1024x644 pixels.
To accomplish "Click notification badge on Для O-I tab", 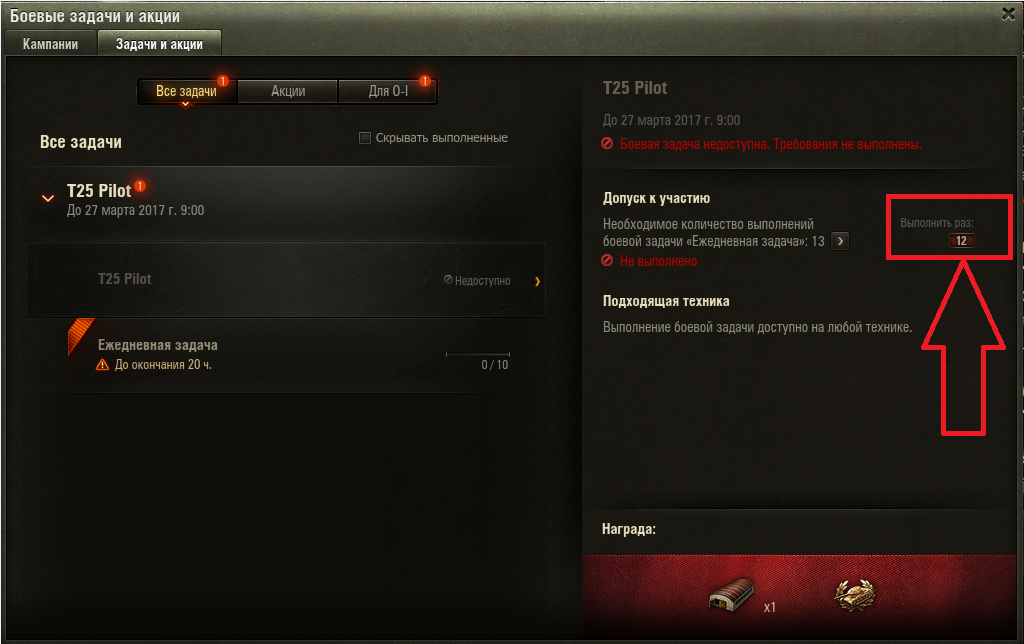I will click(x=424, y=81).
